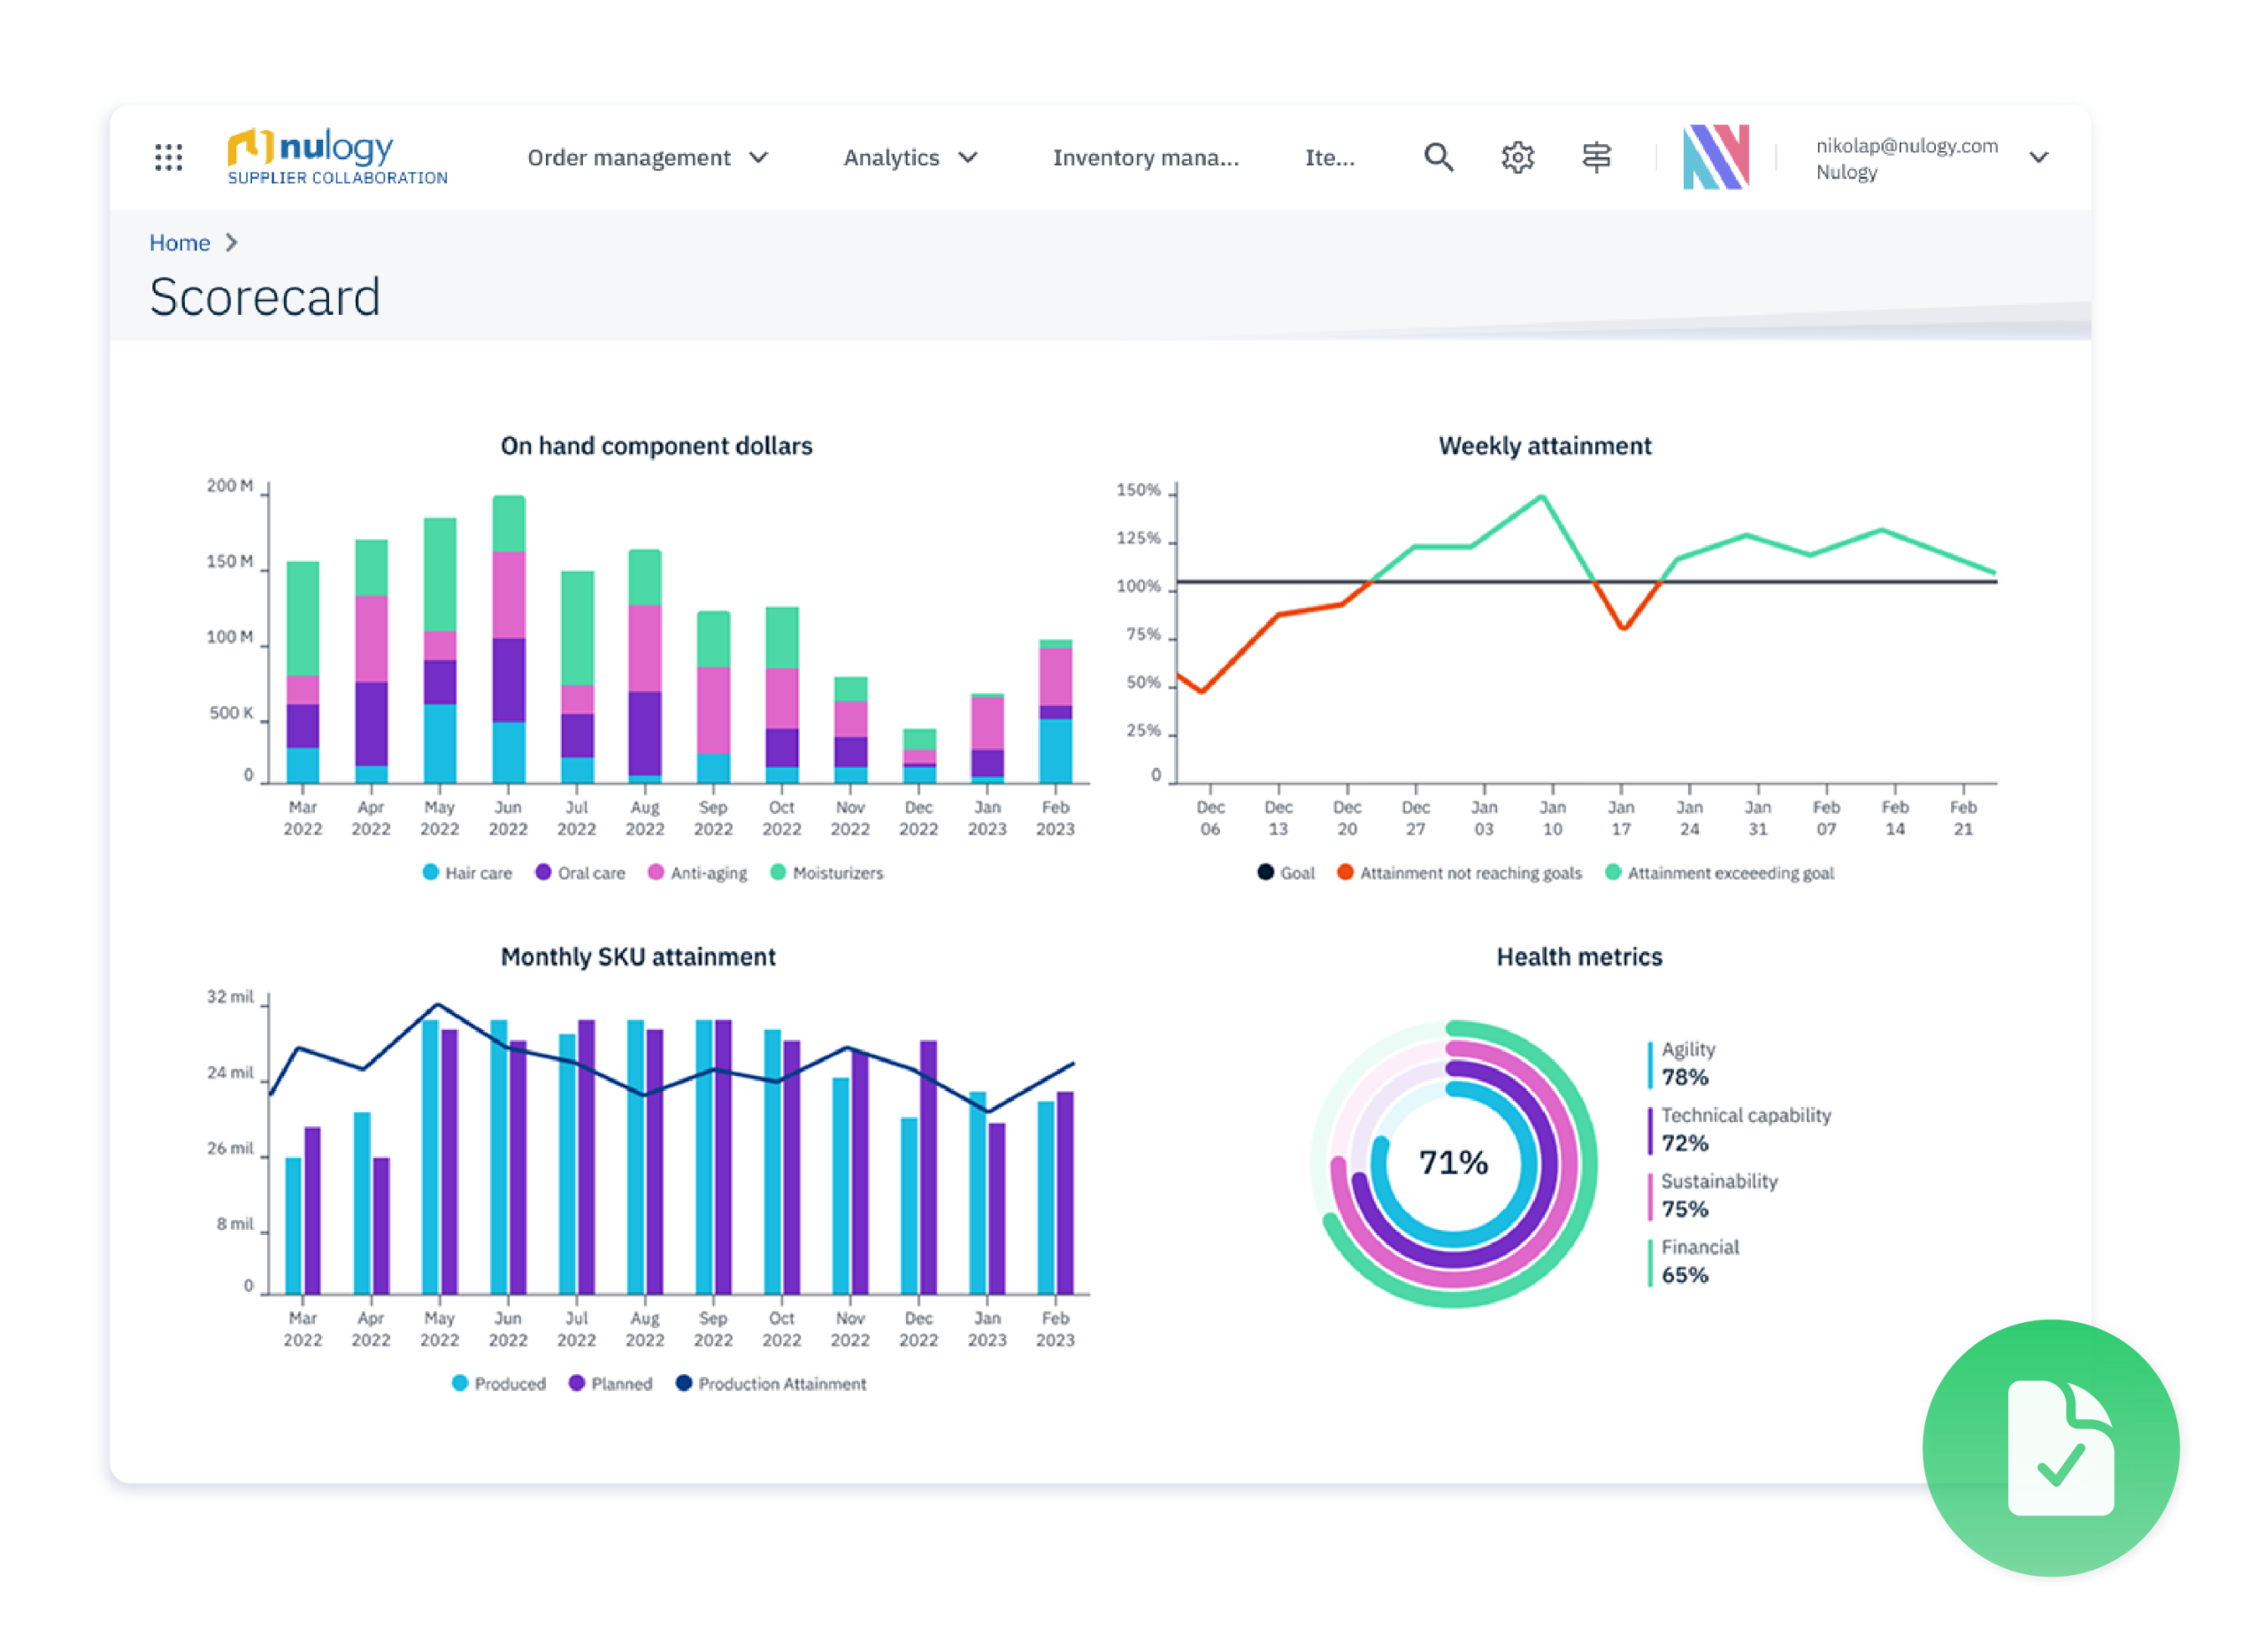Click the green document checkmark badge
Image resolution: width=2265 pixels, height=1652 pixels.
click(x=2051, y=1448)
